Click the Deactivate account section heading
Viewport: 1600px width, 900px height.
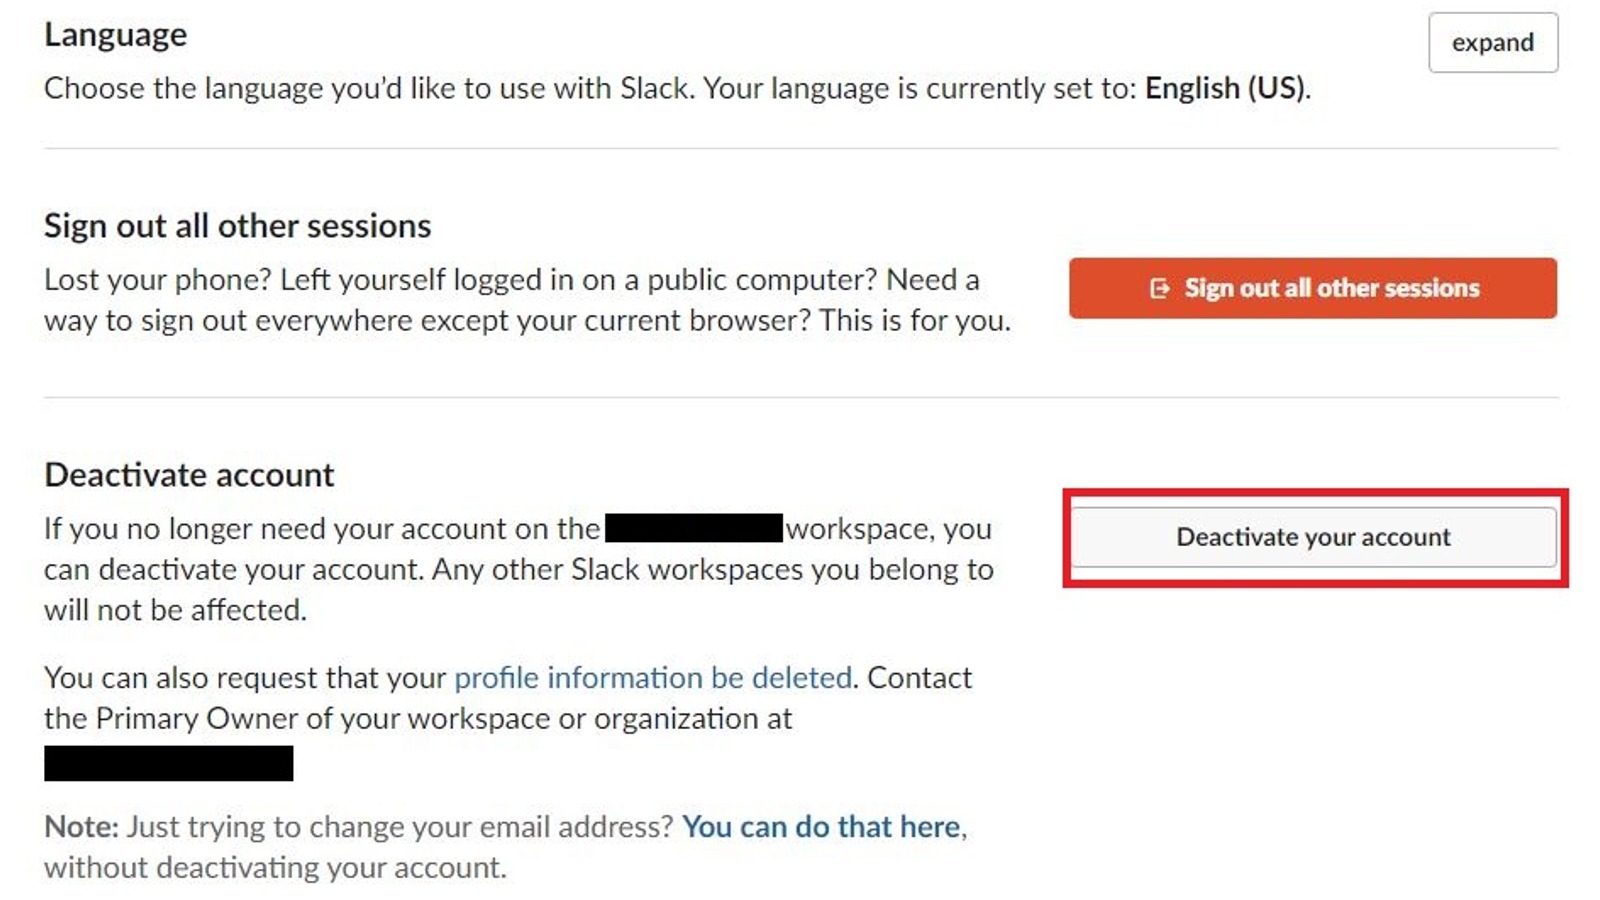[x=188, y=474]
